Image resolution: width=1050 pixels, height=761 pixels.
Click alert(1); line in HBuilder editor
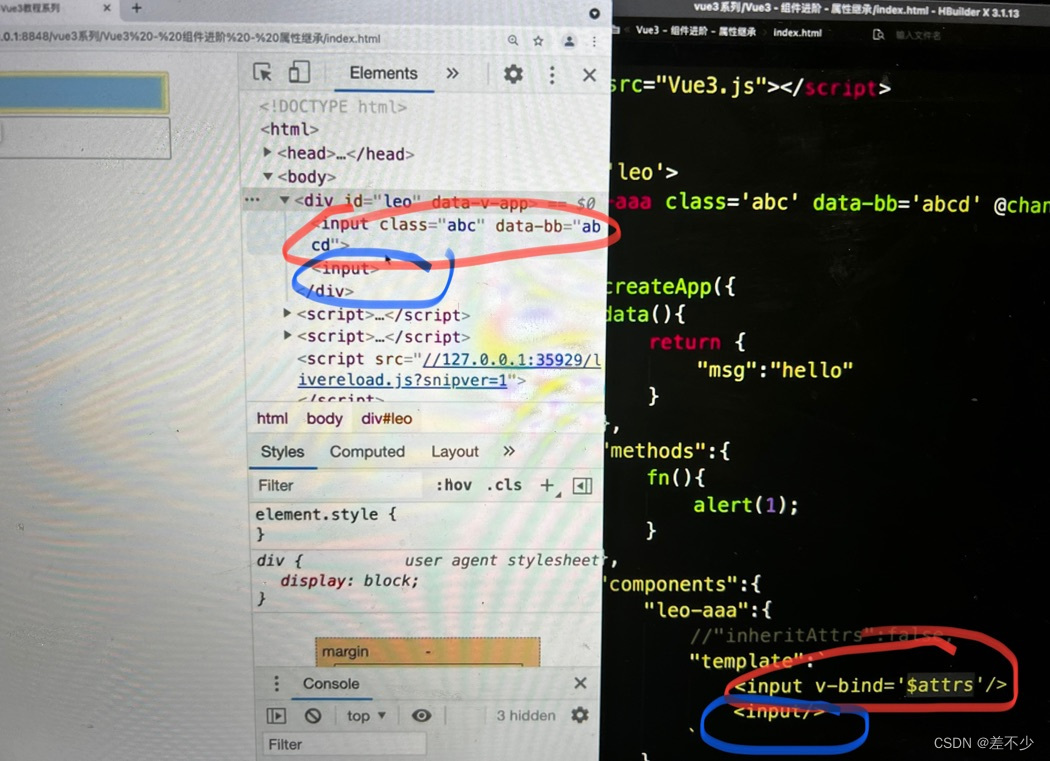click(745, 504)
